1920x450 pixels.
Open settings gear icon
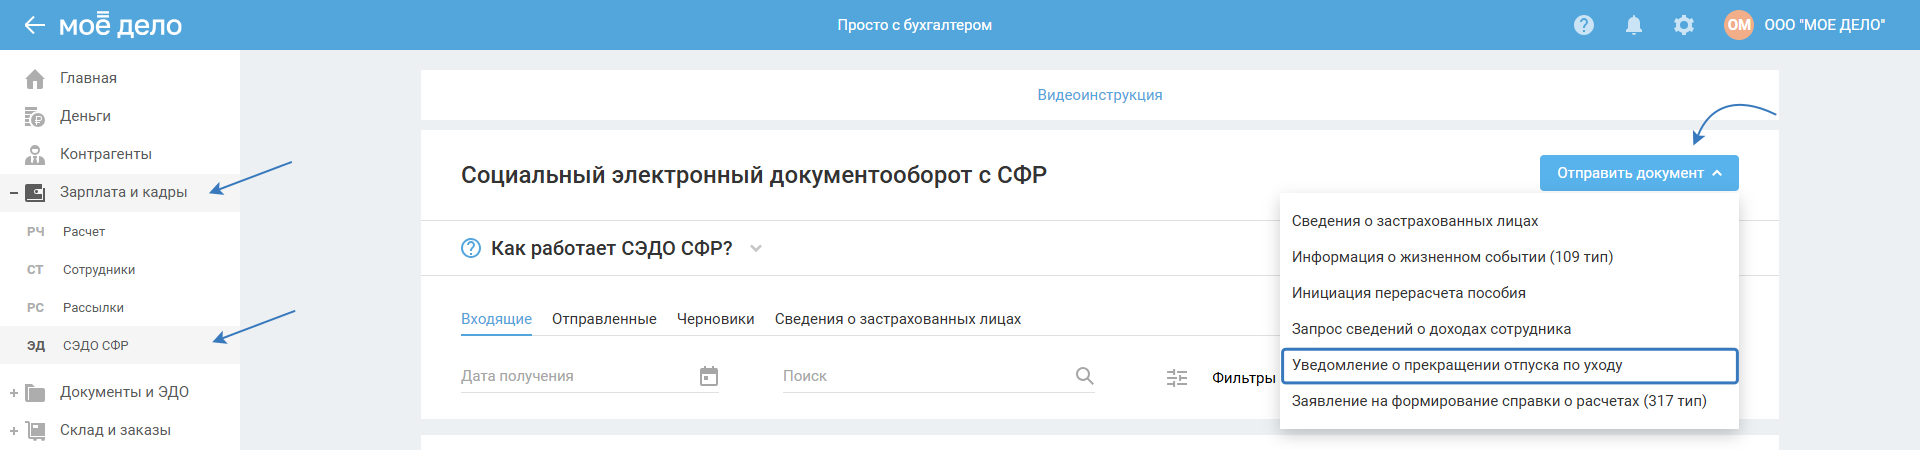click(1684, 25)
